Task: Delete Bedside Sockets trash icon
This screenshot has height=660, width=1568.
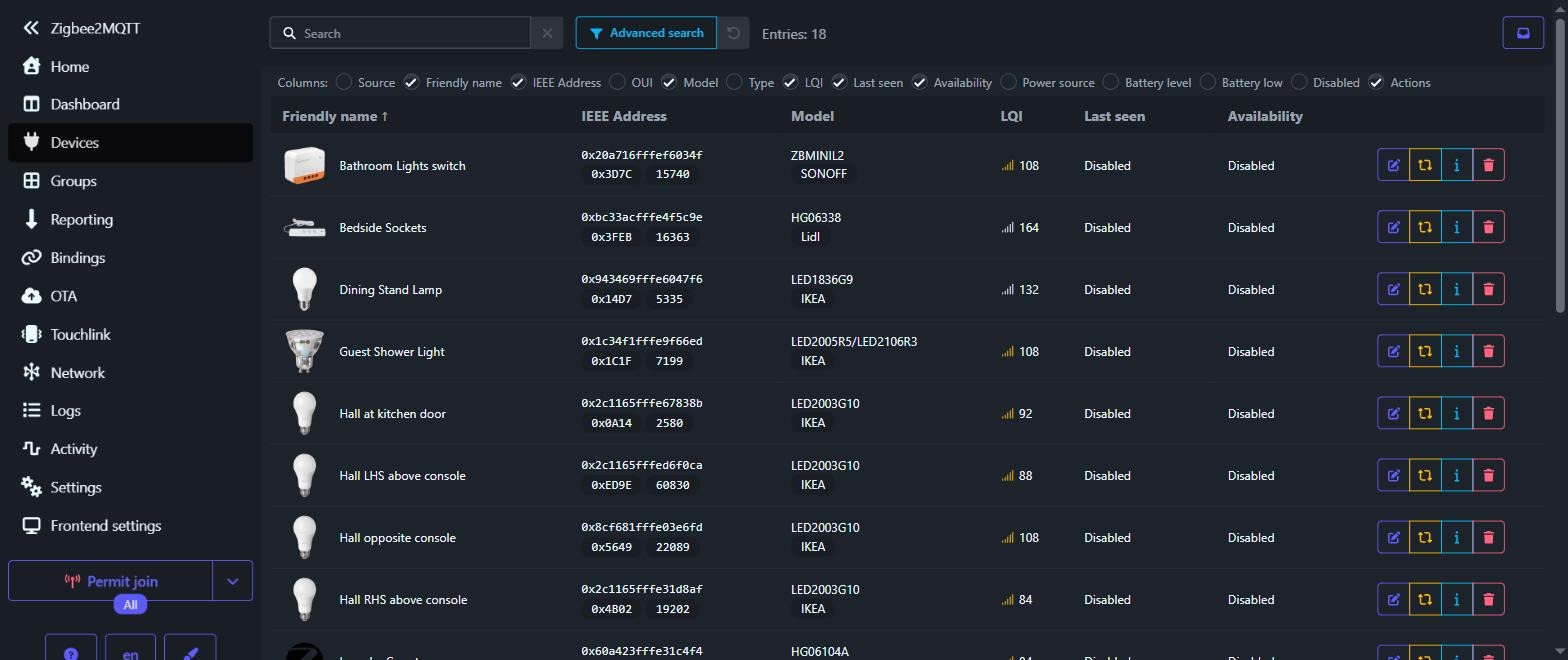Action: [1488, 227]
